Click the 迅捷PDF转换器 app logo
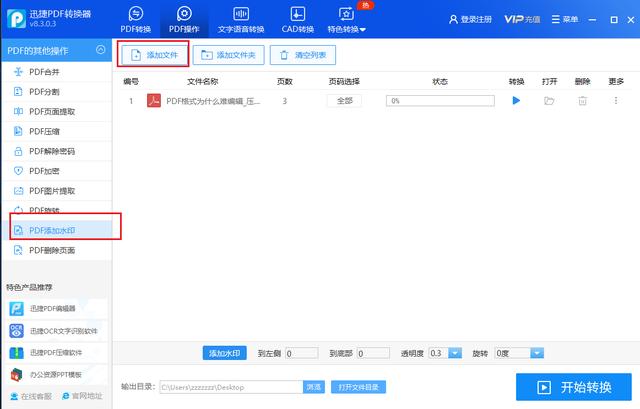Screen dimensions: 640x409 tap(16, 19)
